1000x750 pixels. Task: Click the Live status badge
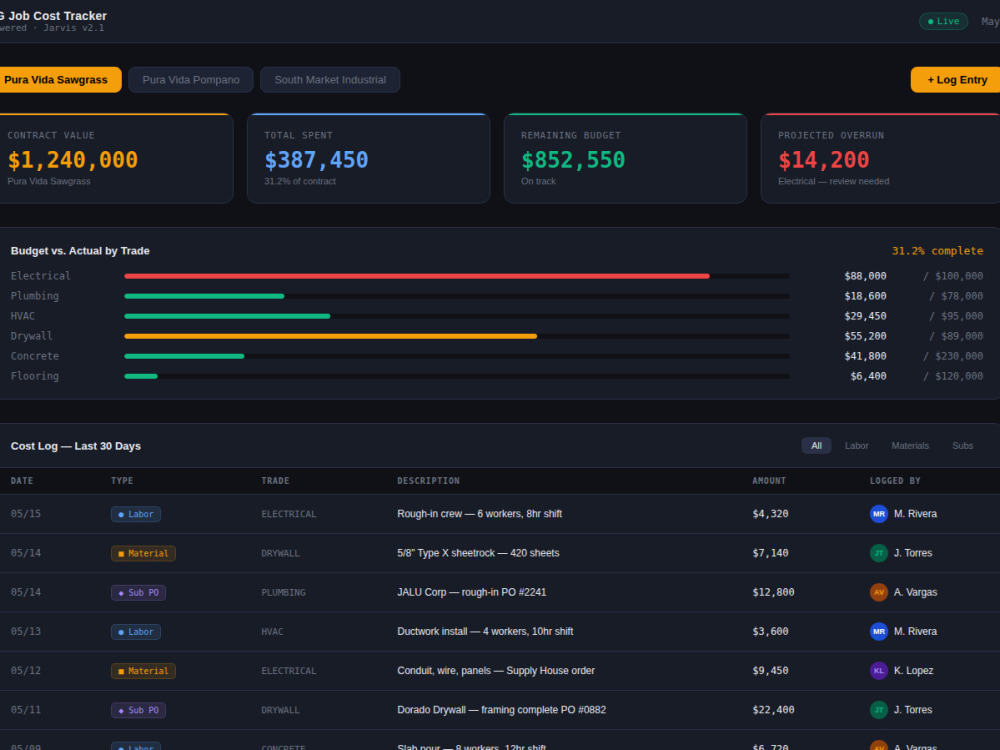tap(943, 21)
